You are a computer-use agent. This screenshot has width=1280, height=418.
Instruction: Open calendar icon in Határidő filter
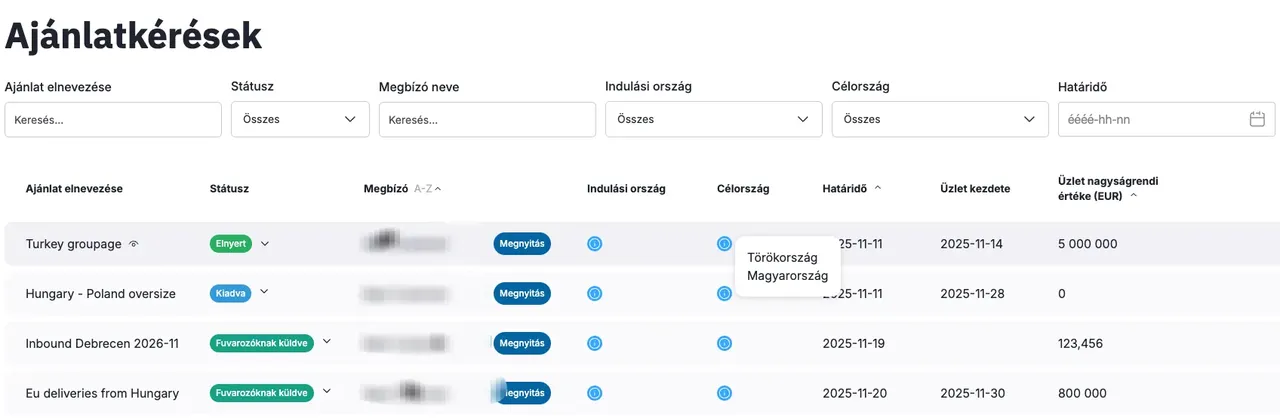click(1257, 119)
